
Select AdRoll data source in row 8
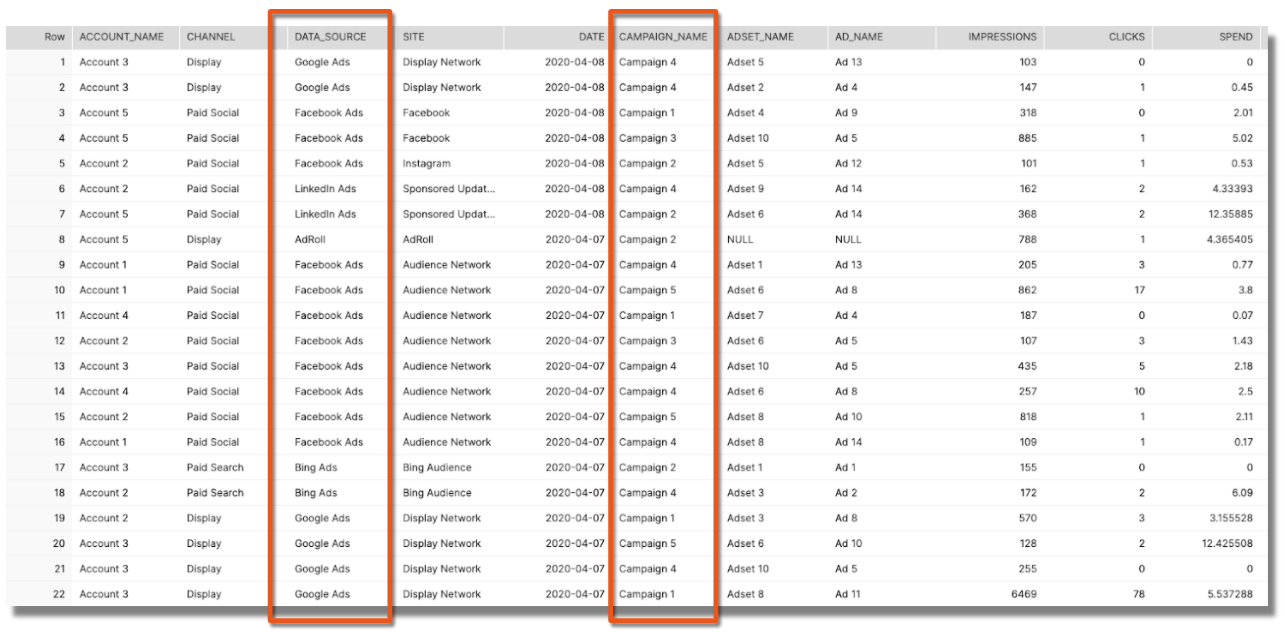coord(310,240)
